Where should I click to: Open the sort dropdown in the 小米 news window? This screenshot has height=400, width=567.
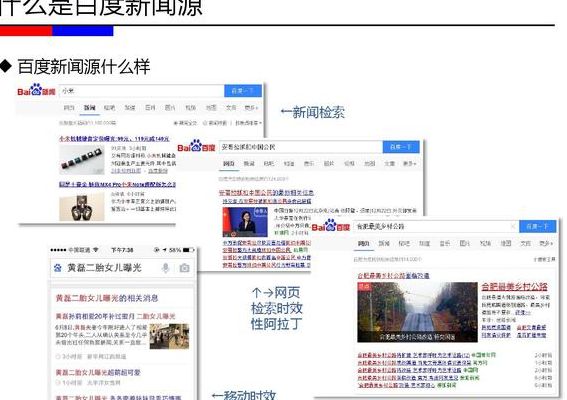click(x=248, y=123)
